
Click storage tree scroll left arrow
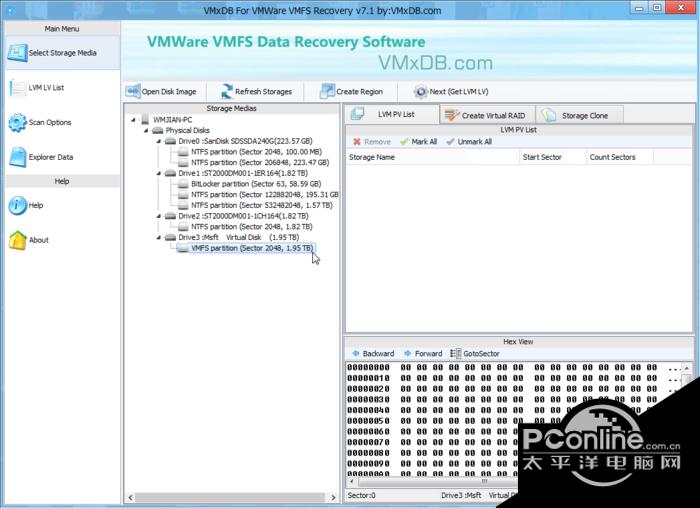click(x=130, y=497)
